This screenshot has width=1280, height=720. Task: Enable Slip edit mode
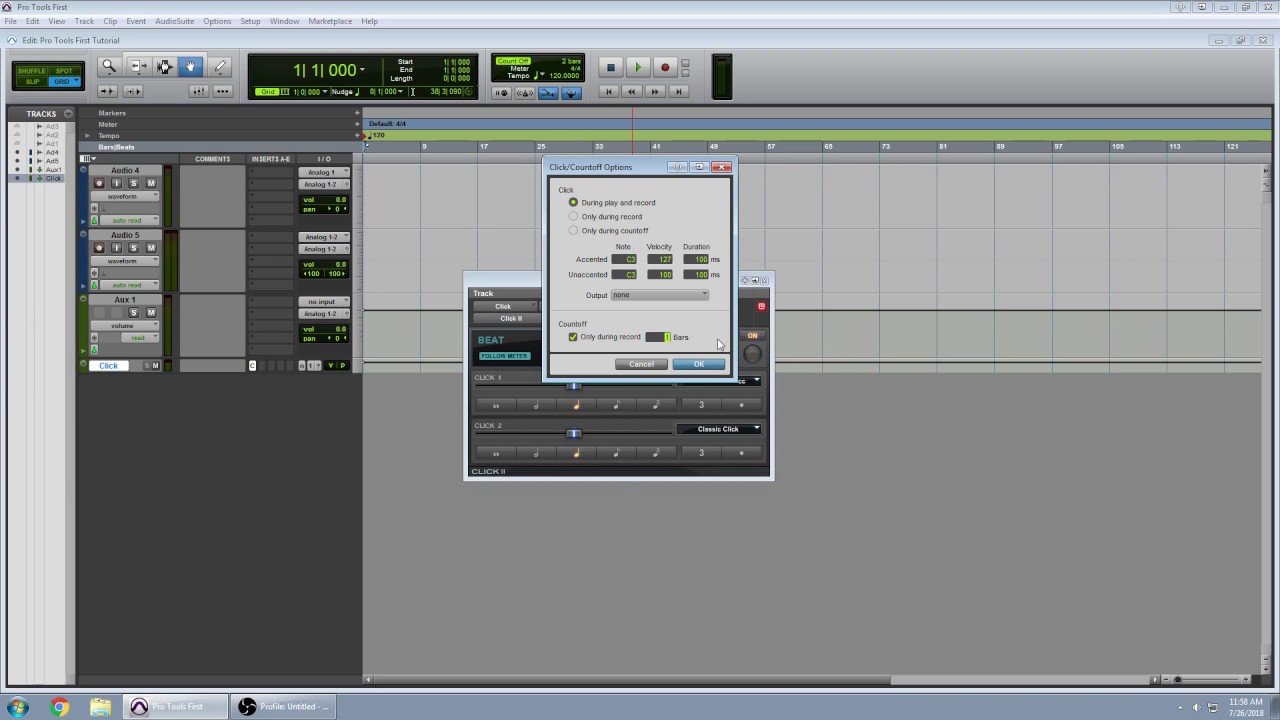pos(32,81)
